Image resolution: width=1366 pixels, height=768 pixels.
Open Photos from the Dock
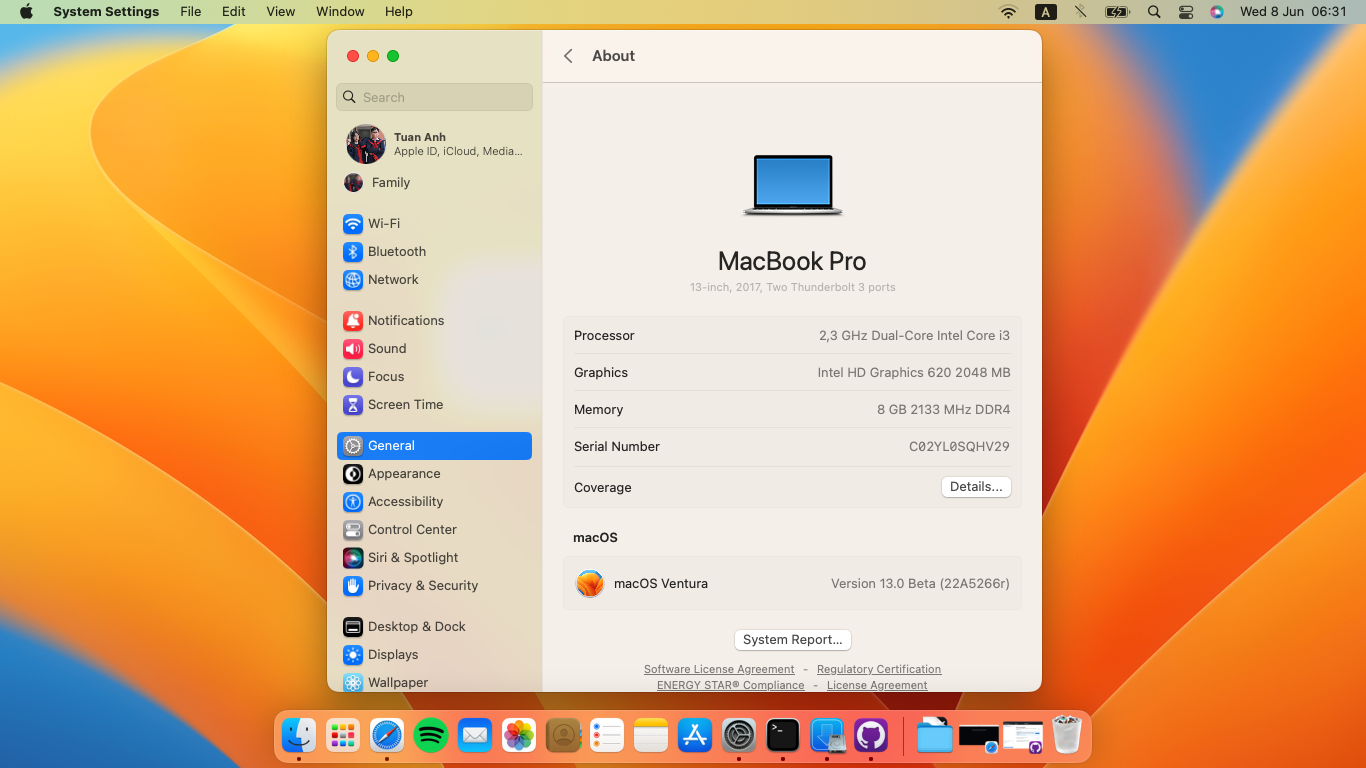point(519,736)
